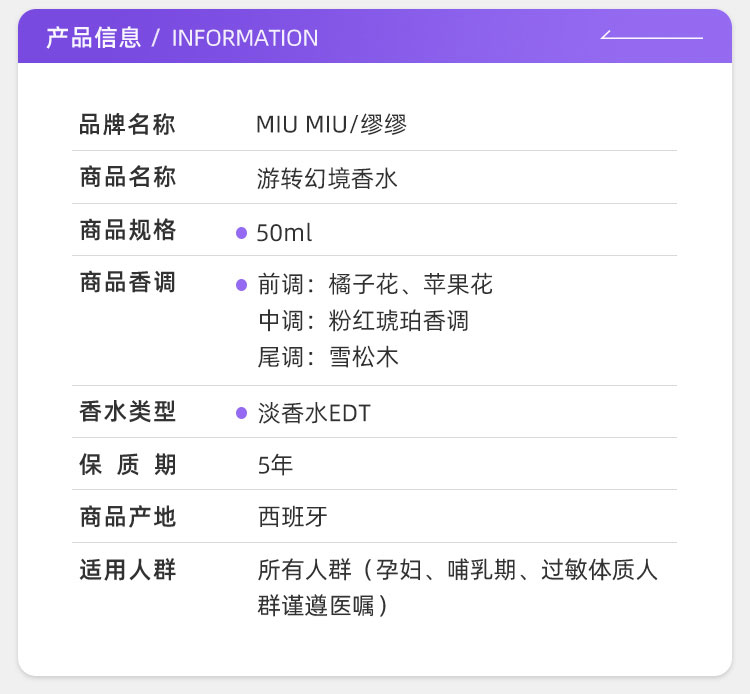This screenshot has height=694, width=750.
Task: Select the 中调:粉红琥珀香调 line
Action: point(363,321)
